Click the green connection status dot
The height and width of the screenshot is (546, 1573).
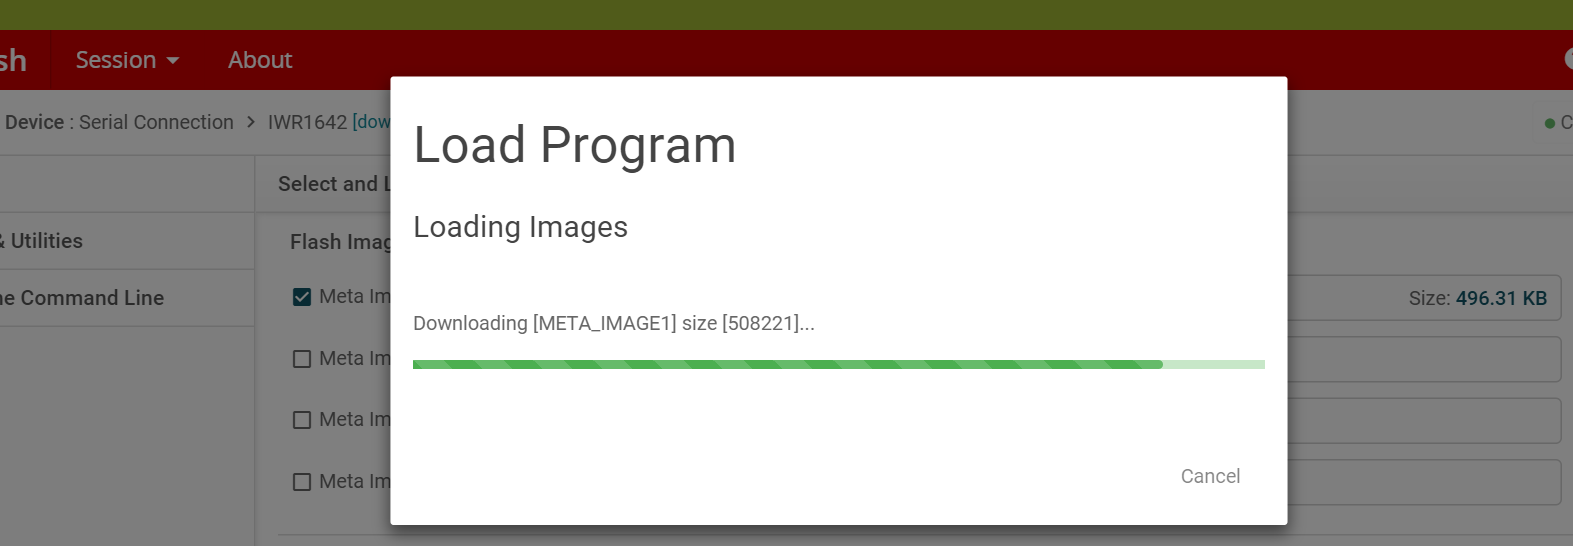[1550, 123]
